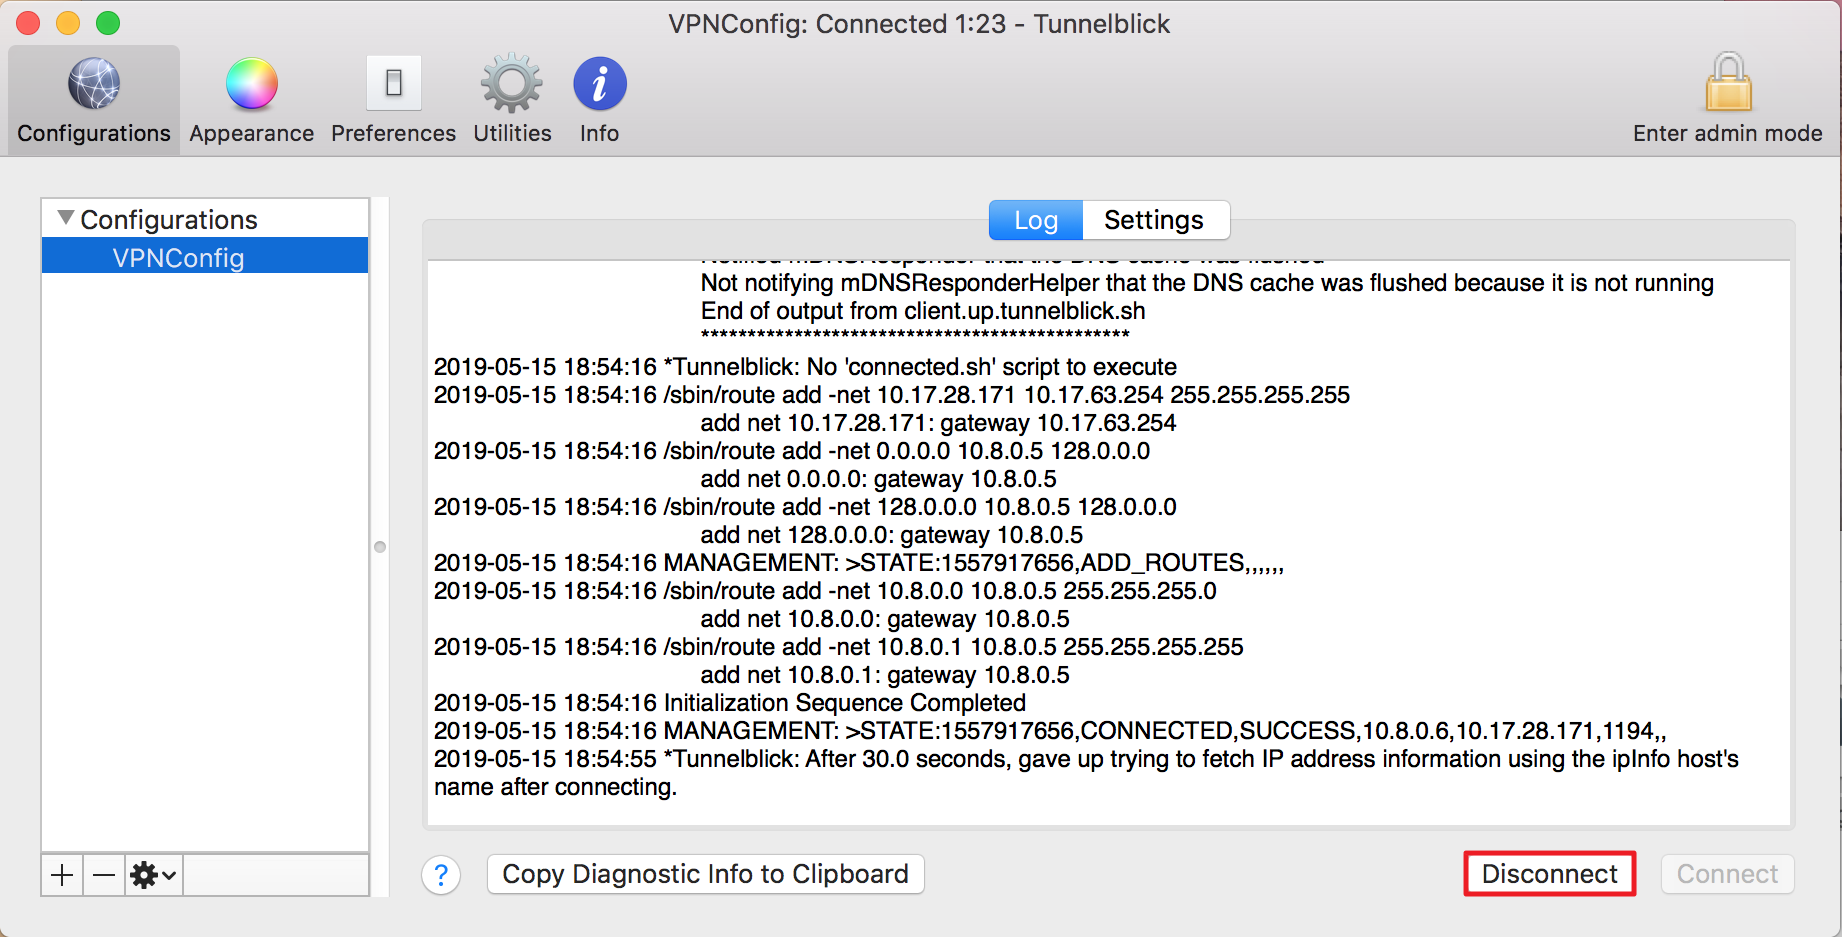1842x937 pixels.
Task: Open the gear action menu
Action: 150,874
